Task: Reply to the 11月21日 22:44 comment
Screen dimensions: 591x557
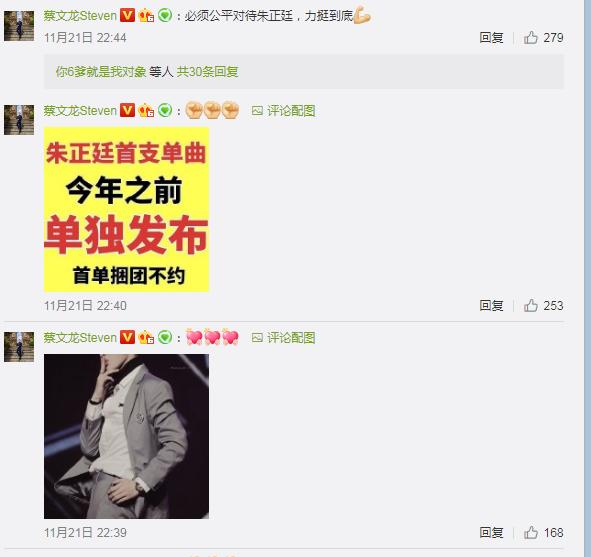Action: 491,38
